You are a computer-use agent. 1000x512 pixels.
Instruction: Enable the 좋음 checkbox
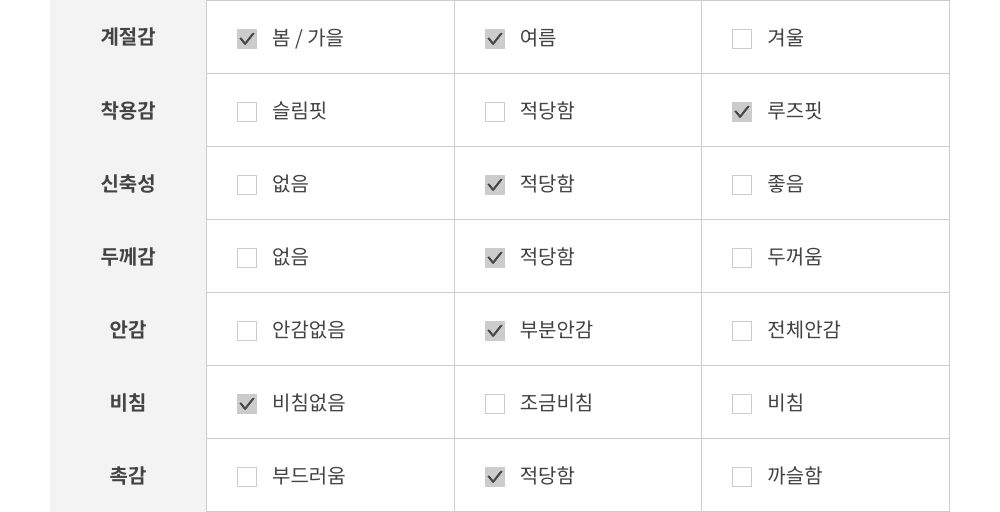[x=742, y=185]
